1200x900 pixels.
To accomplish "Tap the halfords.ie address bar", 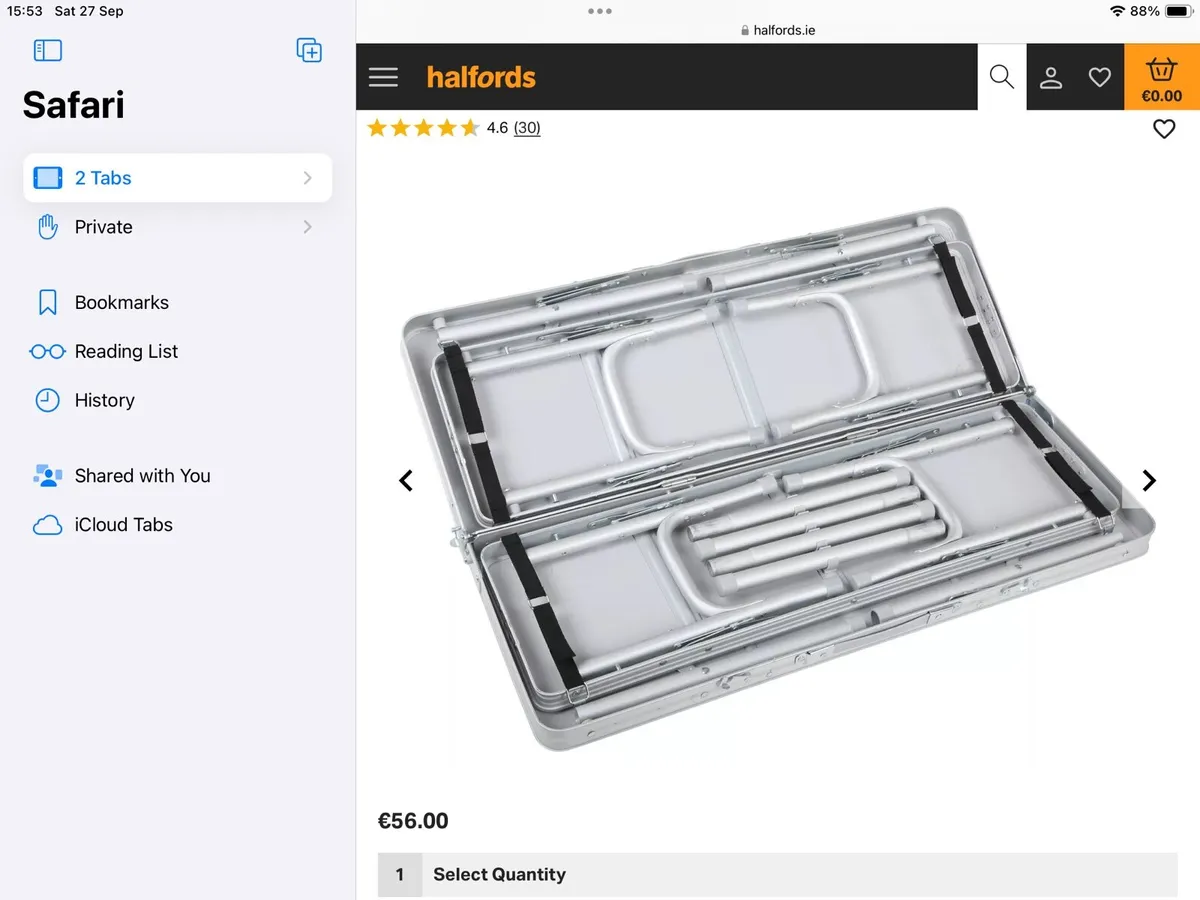I will click(x=778, y=30).
